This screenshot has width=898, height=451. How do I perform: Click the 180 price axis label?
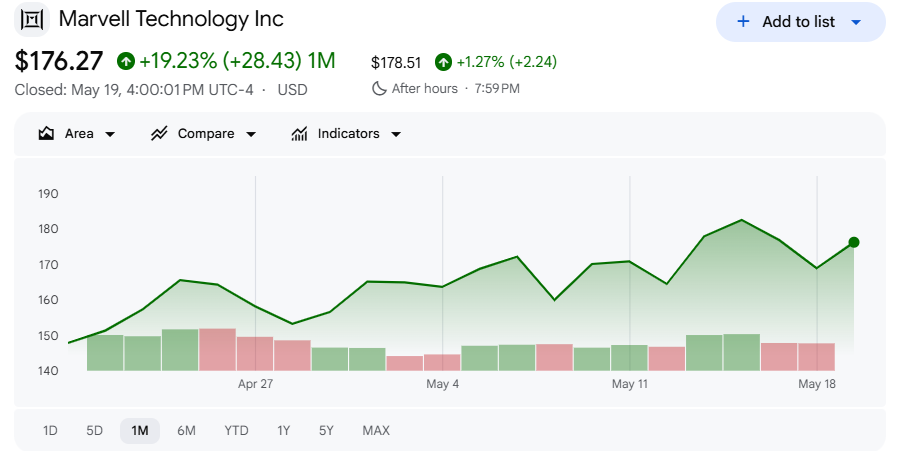48,229
